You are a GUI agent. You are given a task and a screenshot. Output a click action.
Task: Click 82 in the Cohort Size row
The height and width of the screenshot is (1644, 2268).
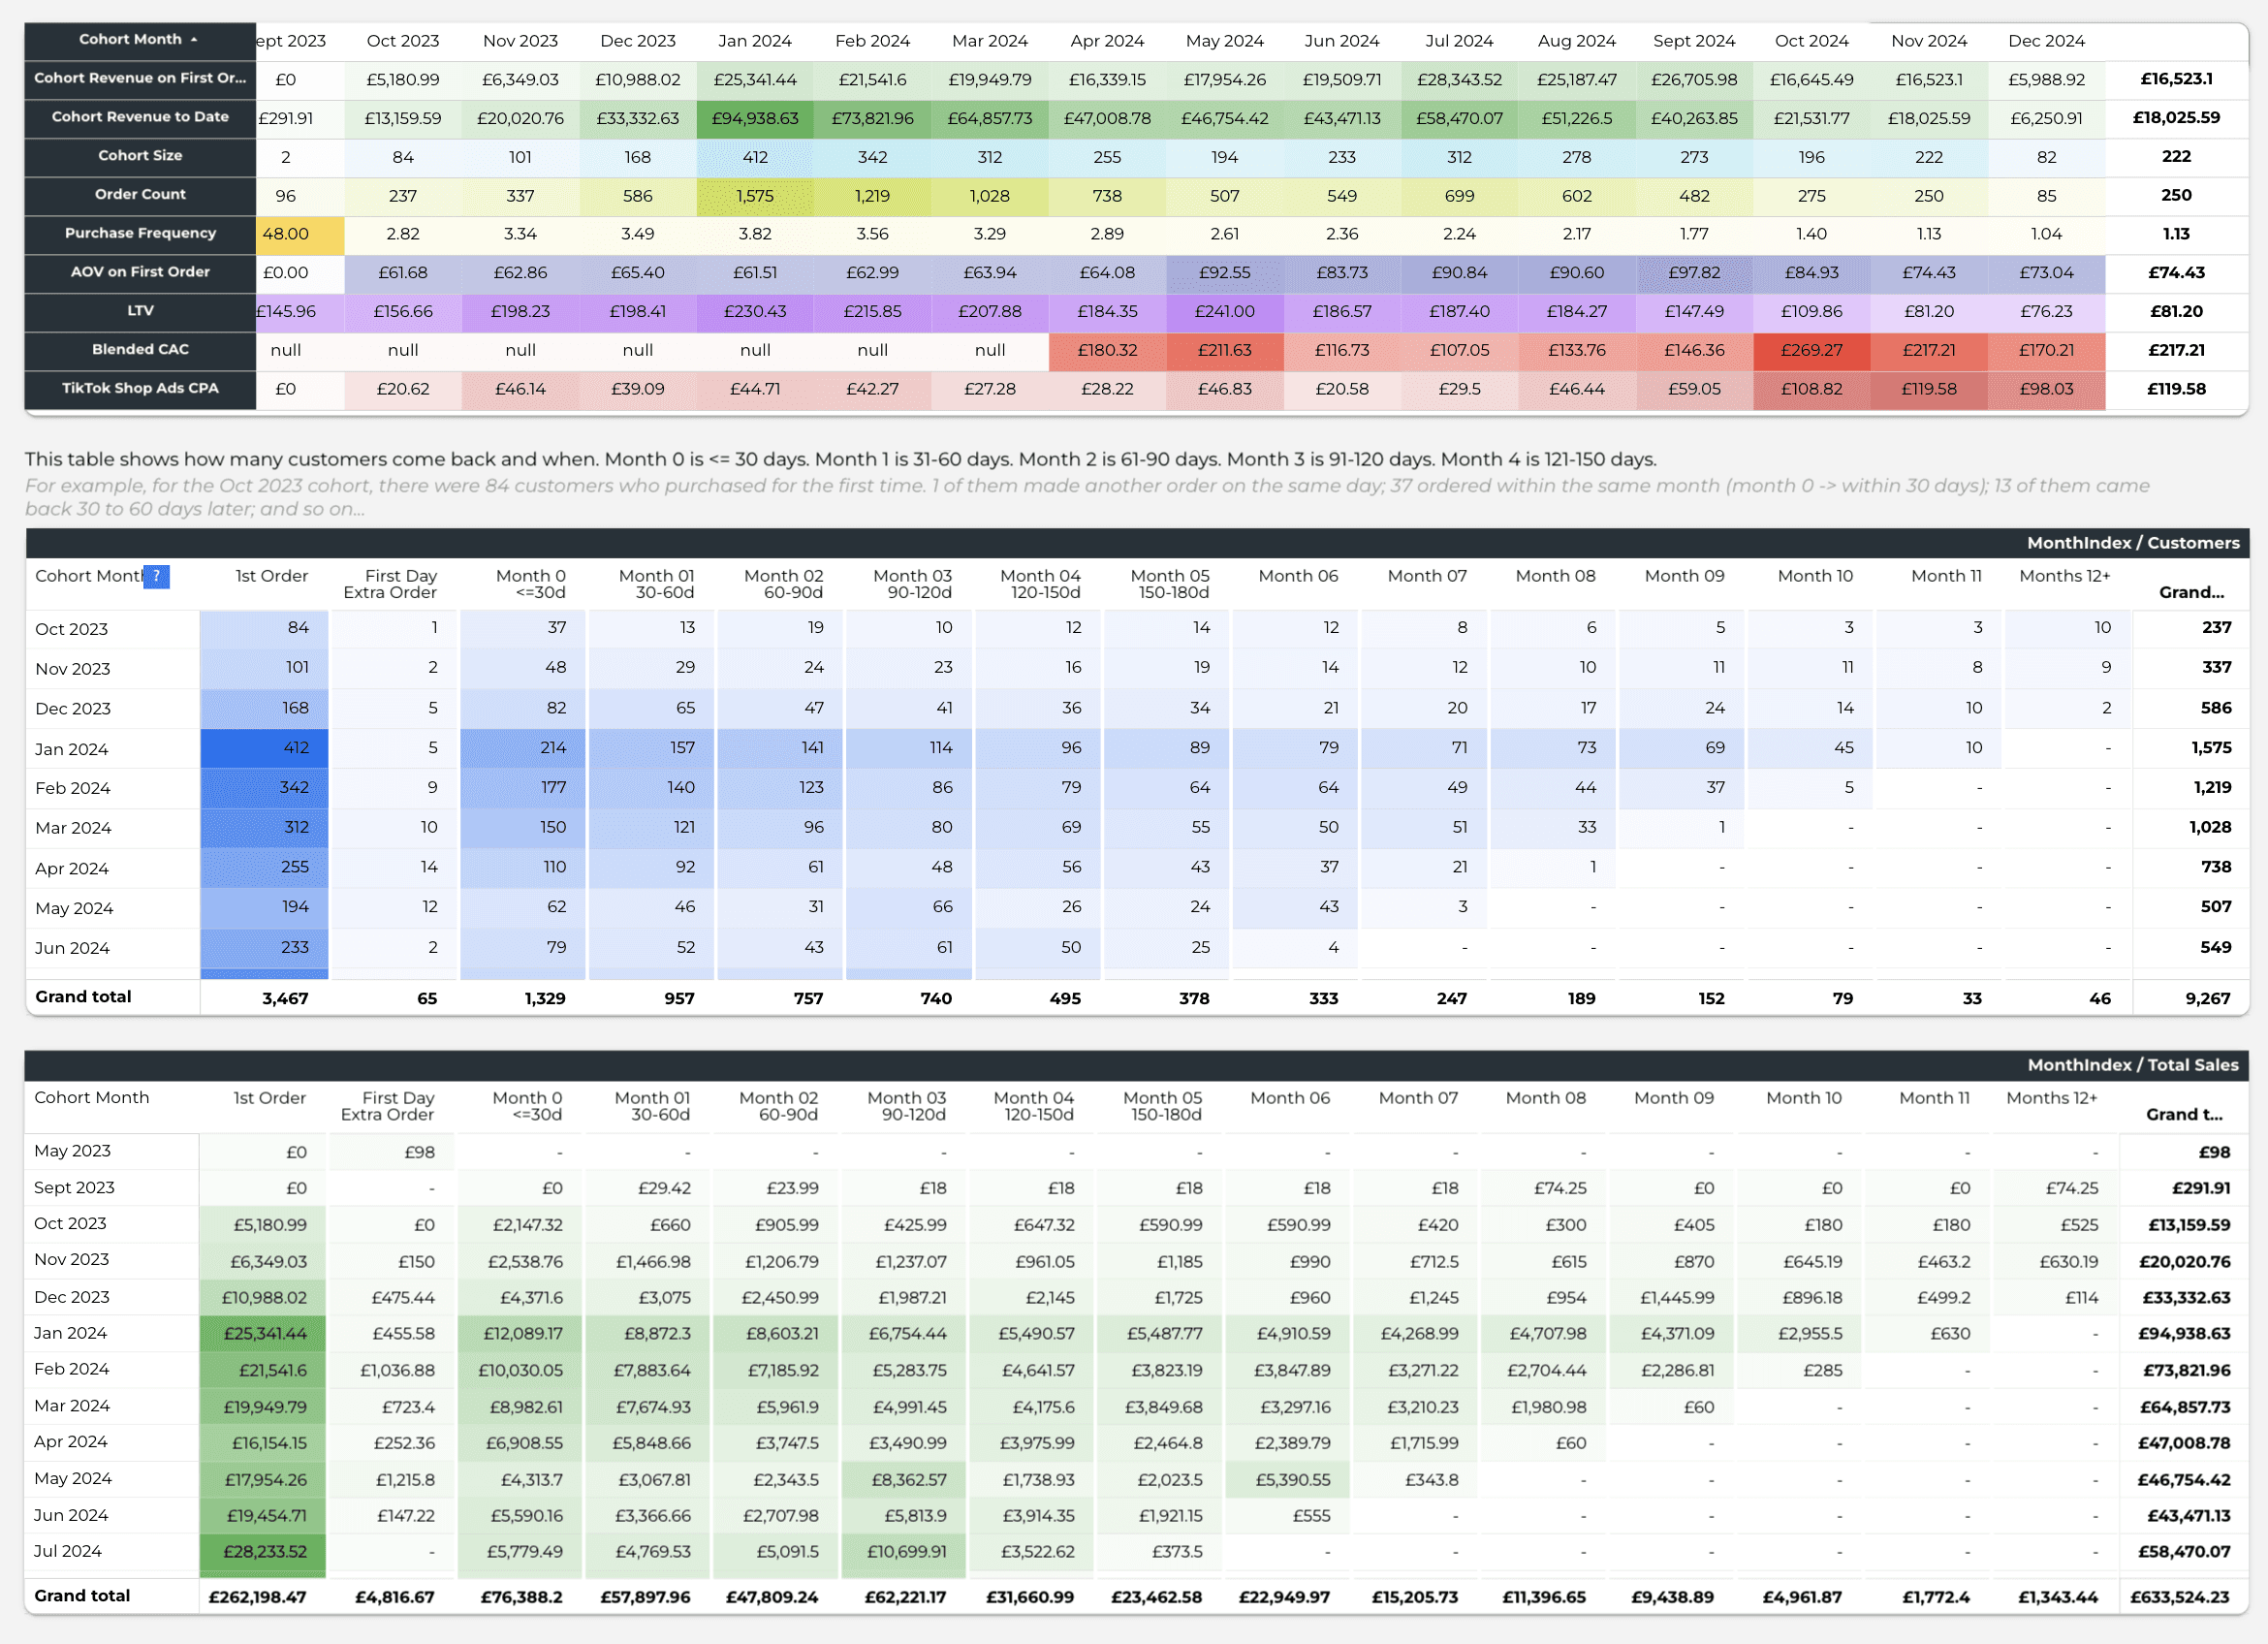(2046, 157)
